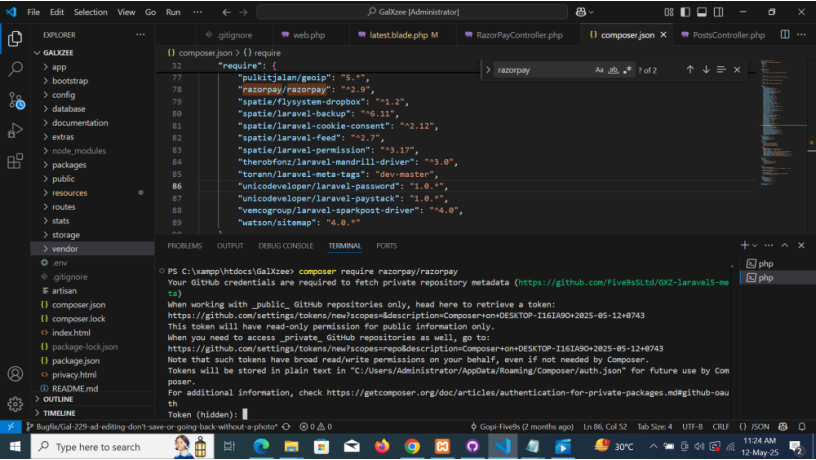Click the title bar command center search
Viewport: 816px width, 460px height.
pyautogui.click(x=412, y=12)
